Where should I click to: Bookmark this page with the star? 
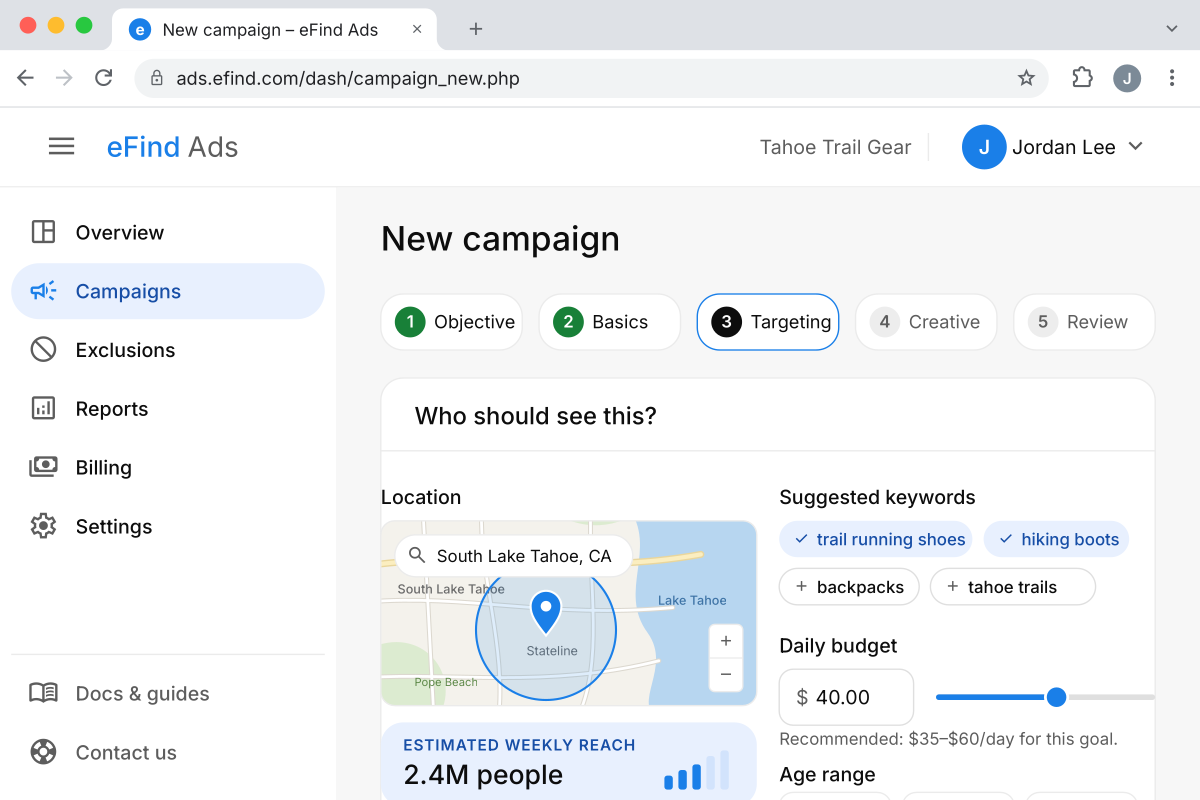click(1026, 78)
